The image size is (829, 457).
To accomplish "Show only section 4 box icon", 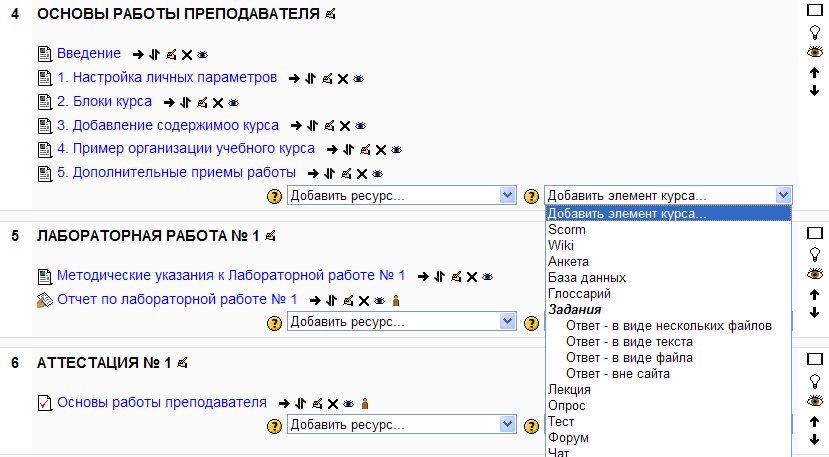I will [x=815, y=10].
